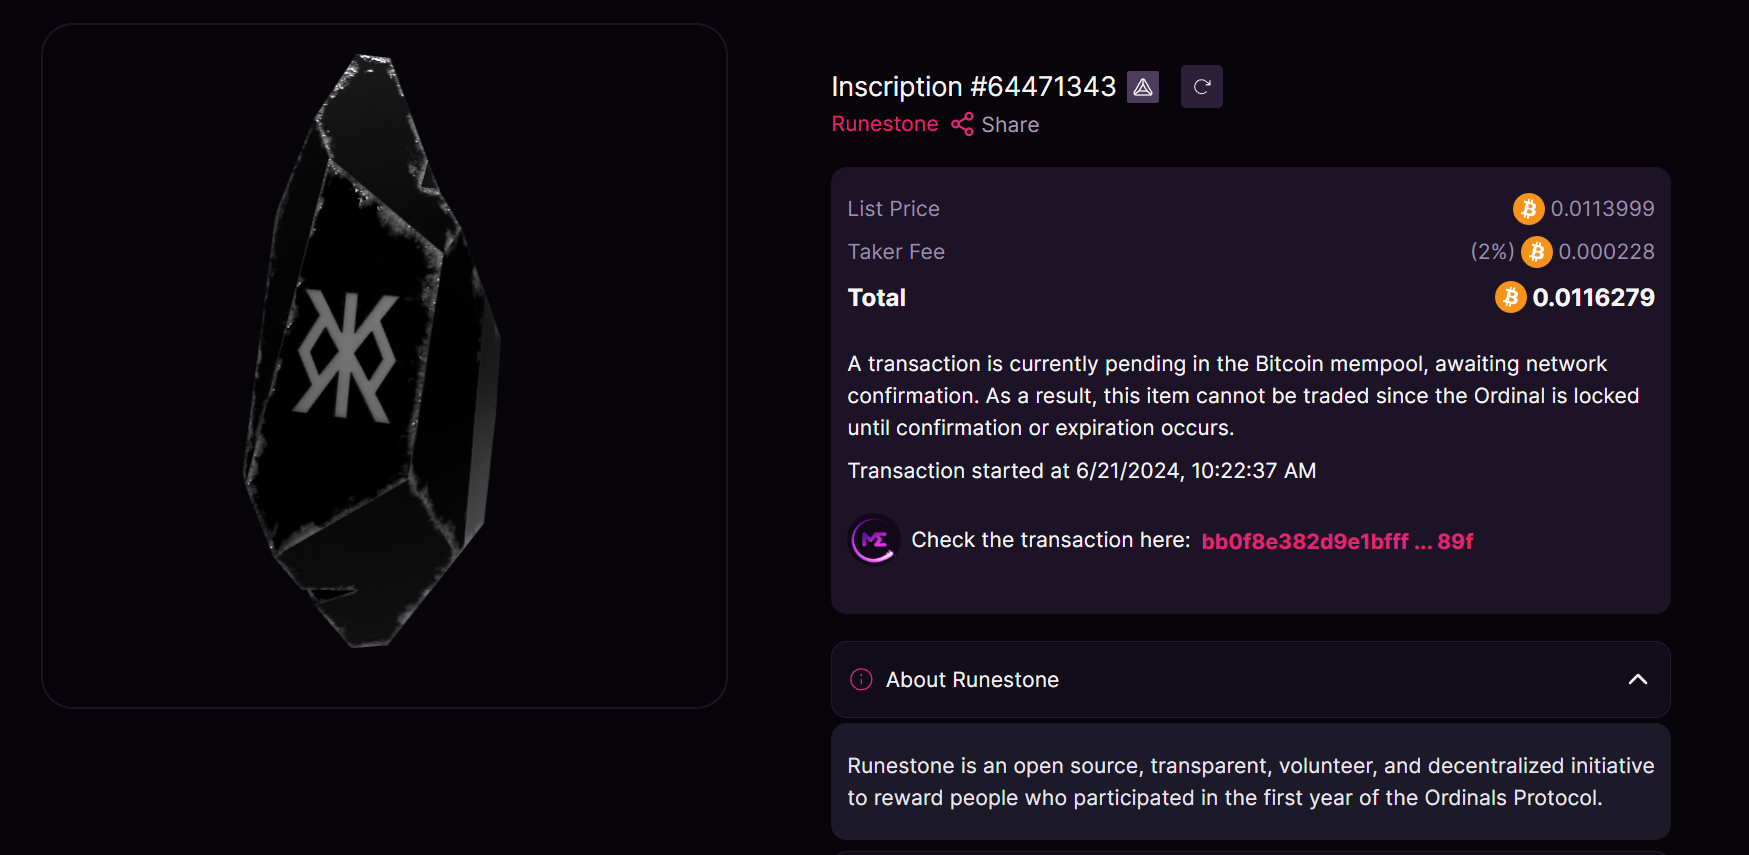Click the triangle badge icon next to Inscription #64471343
The image size is (1749, 855).
[1143, 87]
